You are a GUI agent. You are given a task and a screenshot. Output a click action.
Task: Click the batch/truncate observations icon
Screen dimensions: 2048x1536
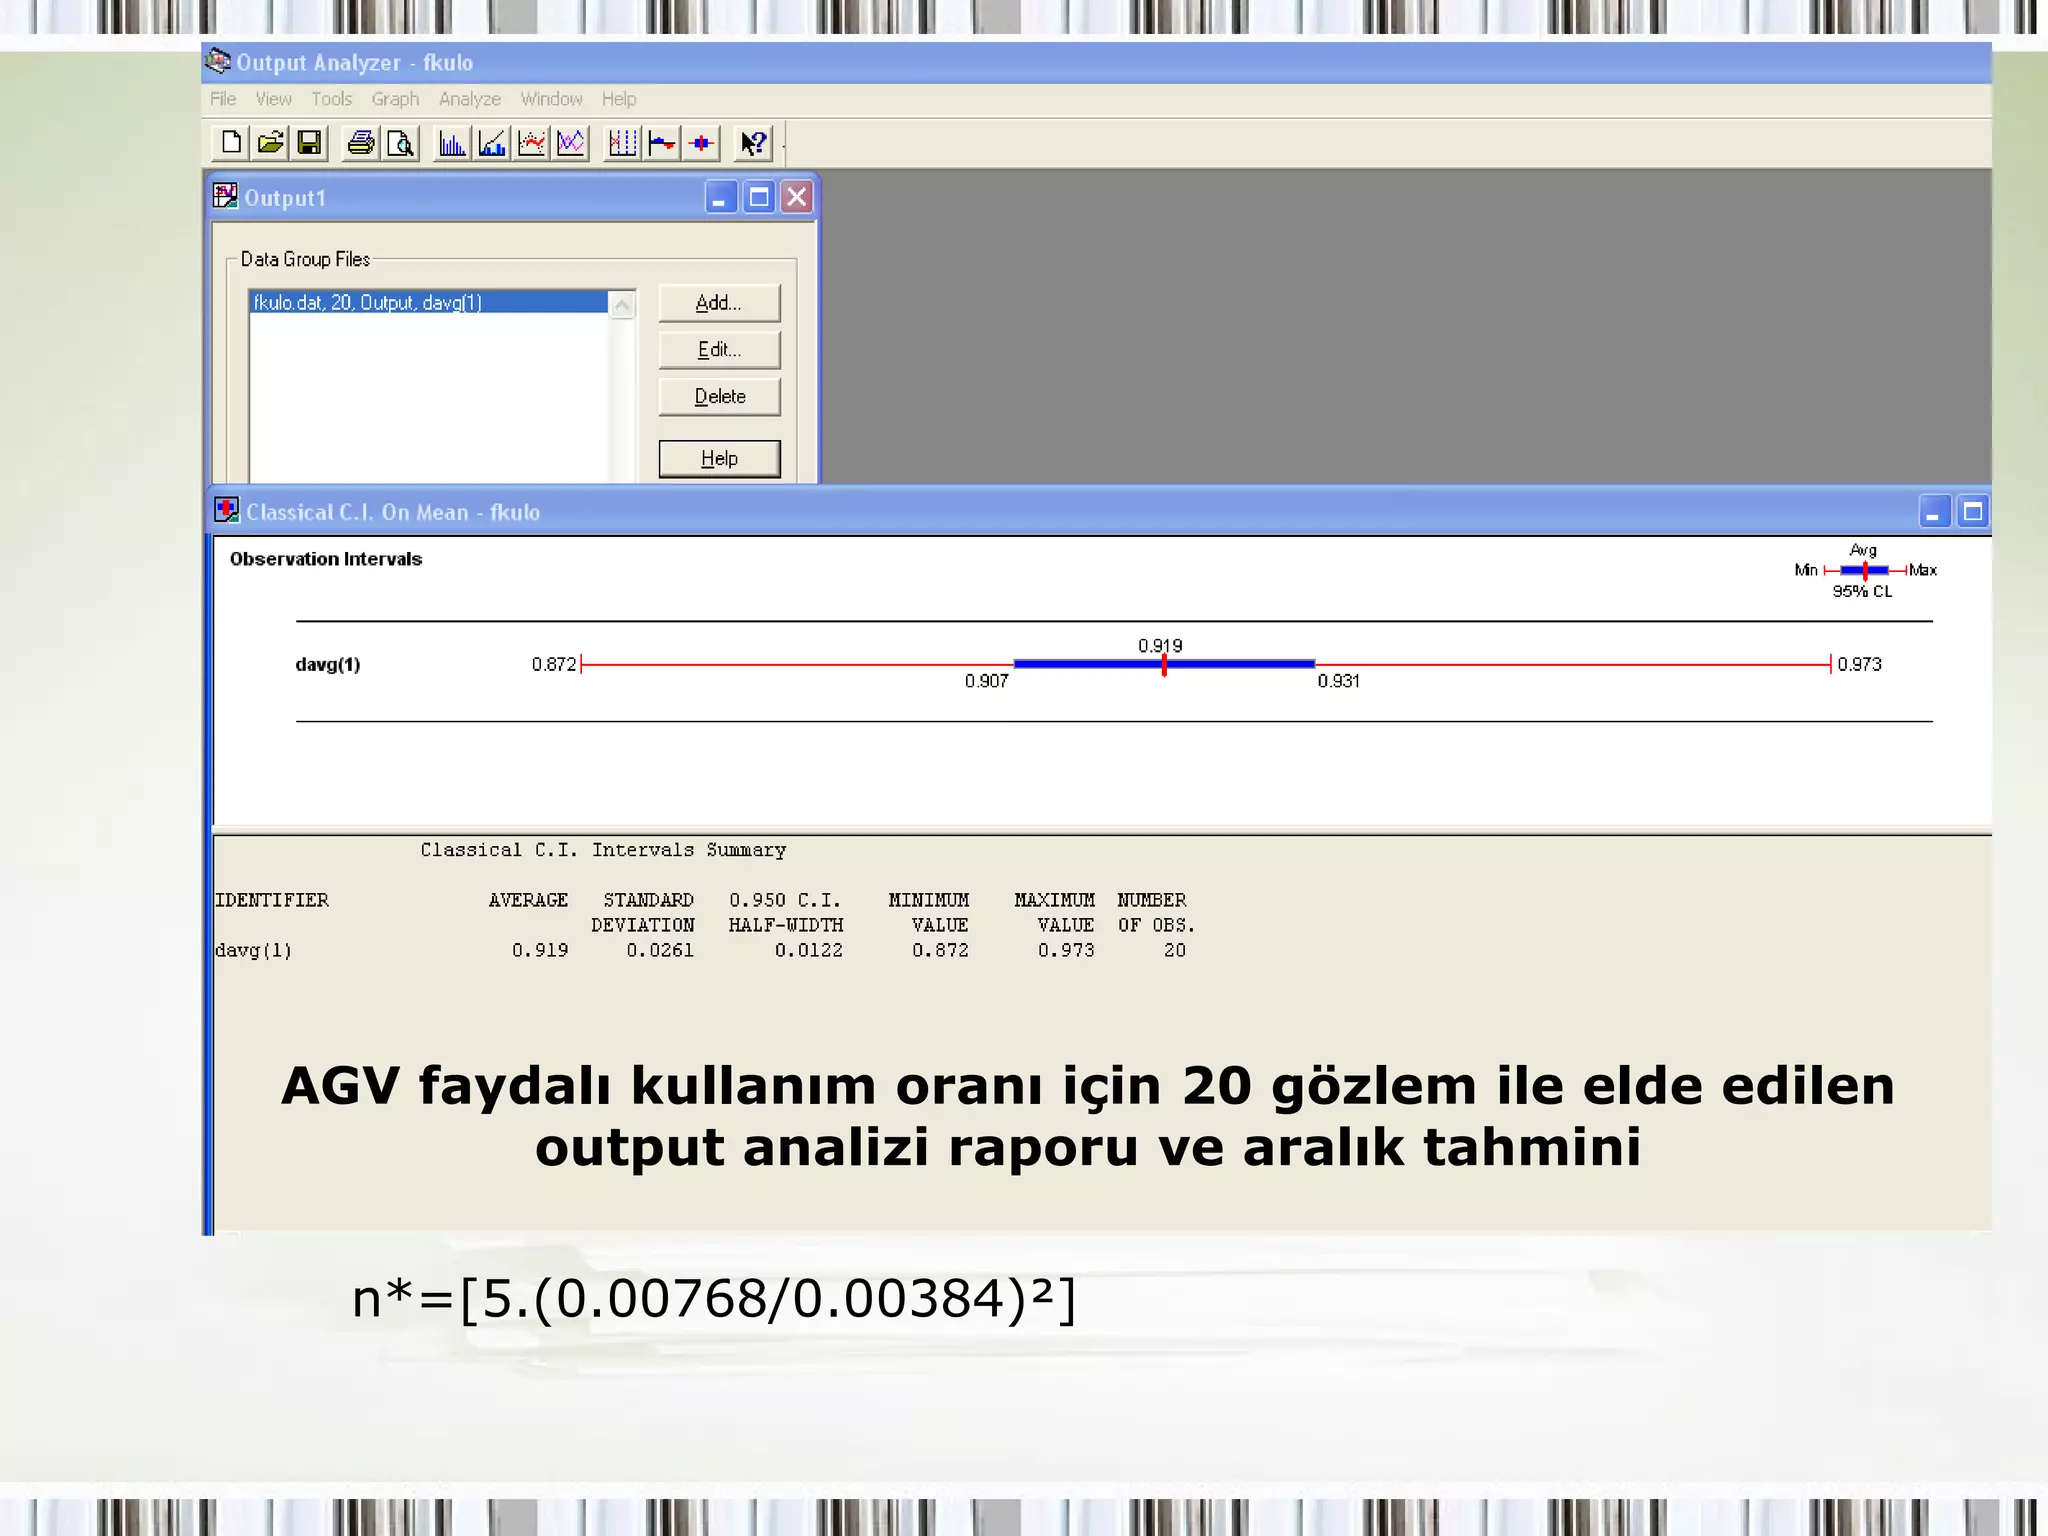pyautogui.click(x=622, y=143)
